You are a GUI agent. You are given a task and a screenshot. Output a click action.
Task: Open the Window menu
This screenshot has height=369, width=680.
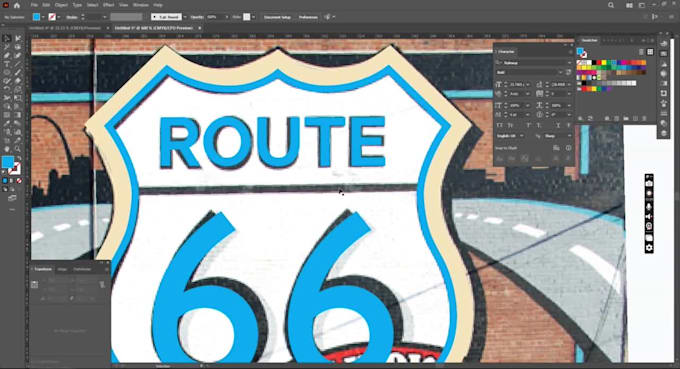(141, 5)
